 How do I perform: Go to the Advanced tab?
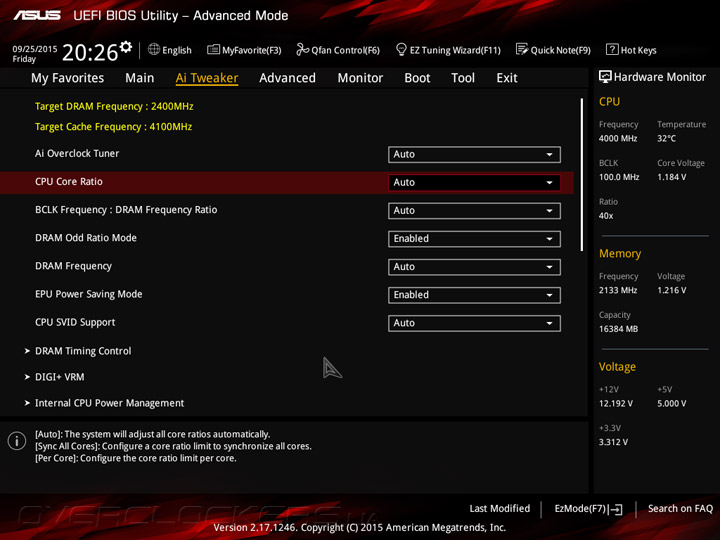click(x=287, y=78)
